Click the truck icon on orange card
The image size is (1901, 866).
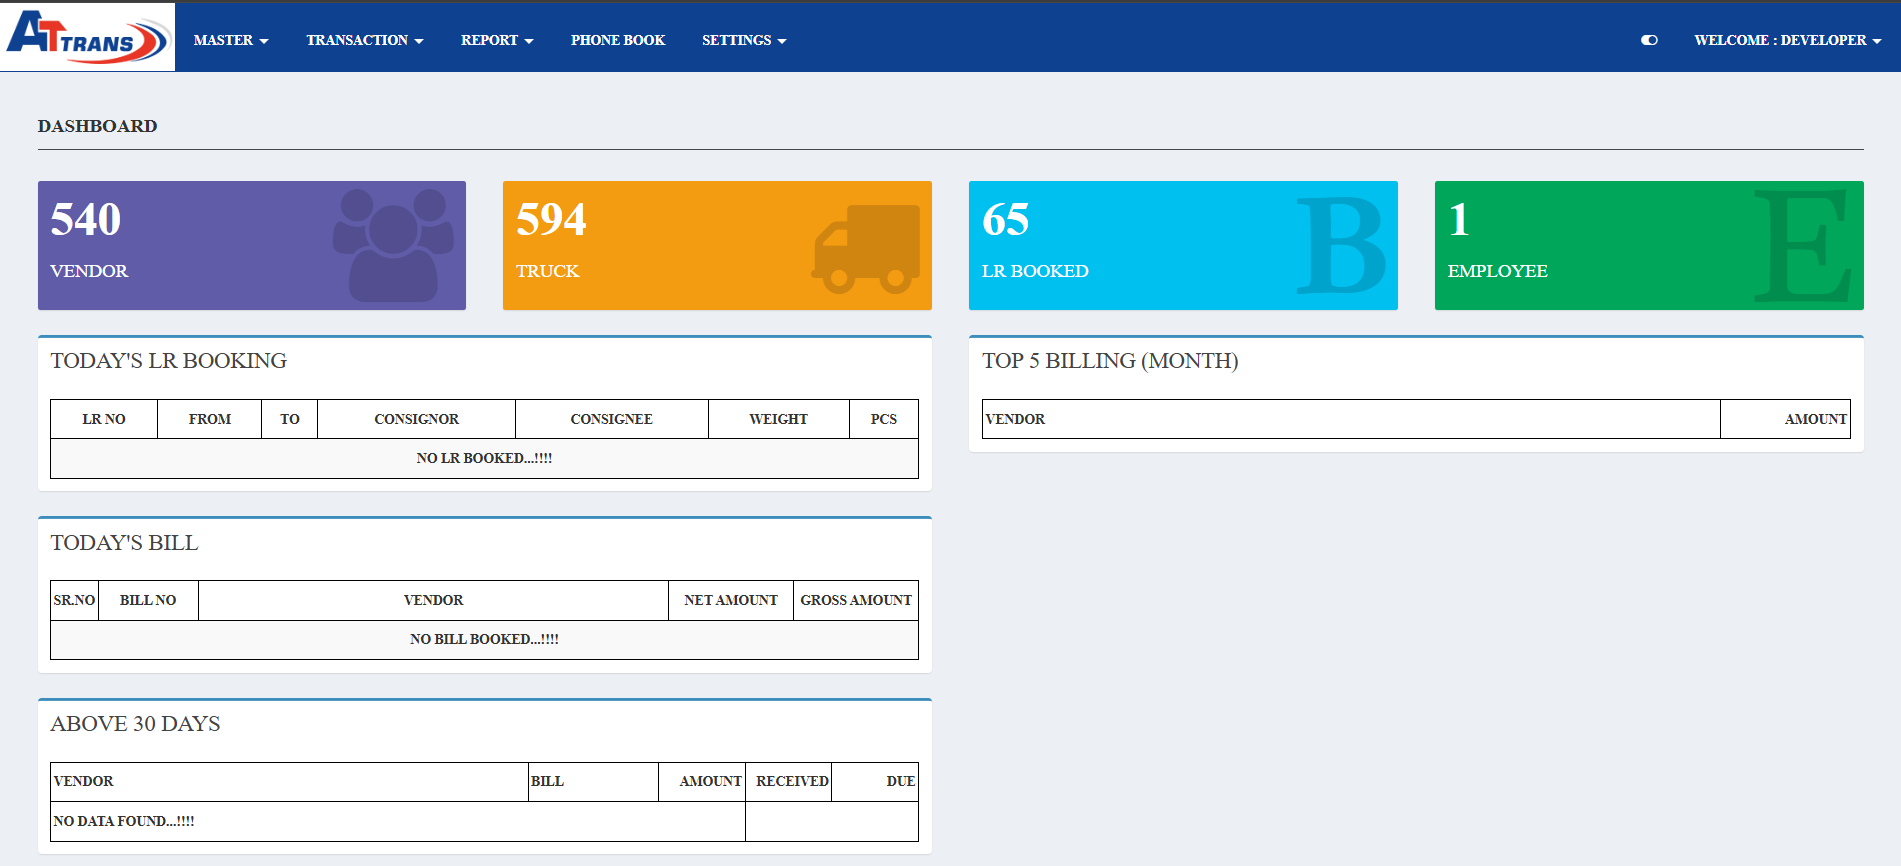[866, 249]
